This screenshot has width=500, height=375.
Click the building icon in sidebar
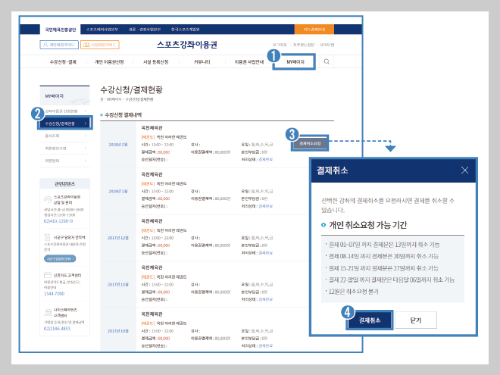(x=47, y=237)
